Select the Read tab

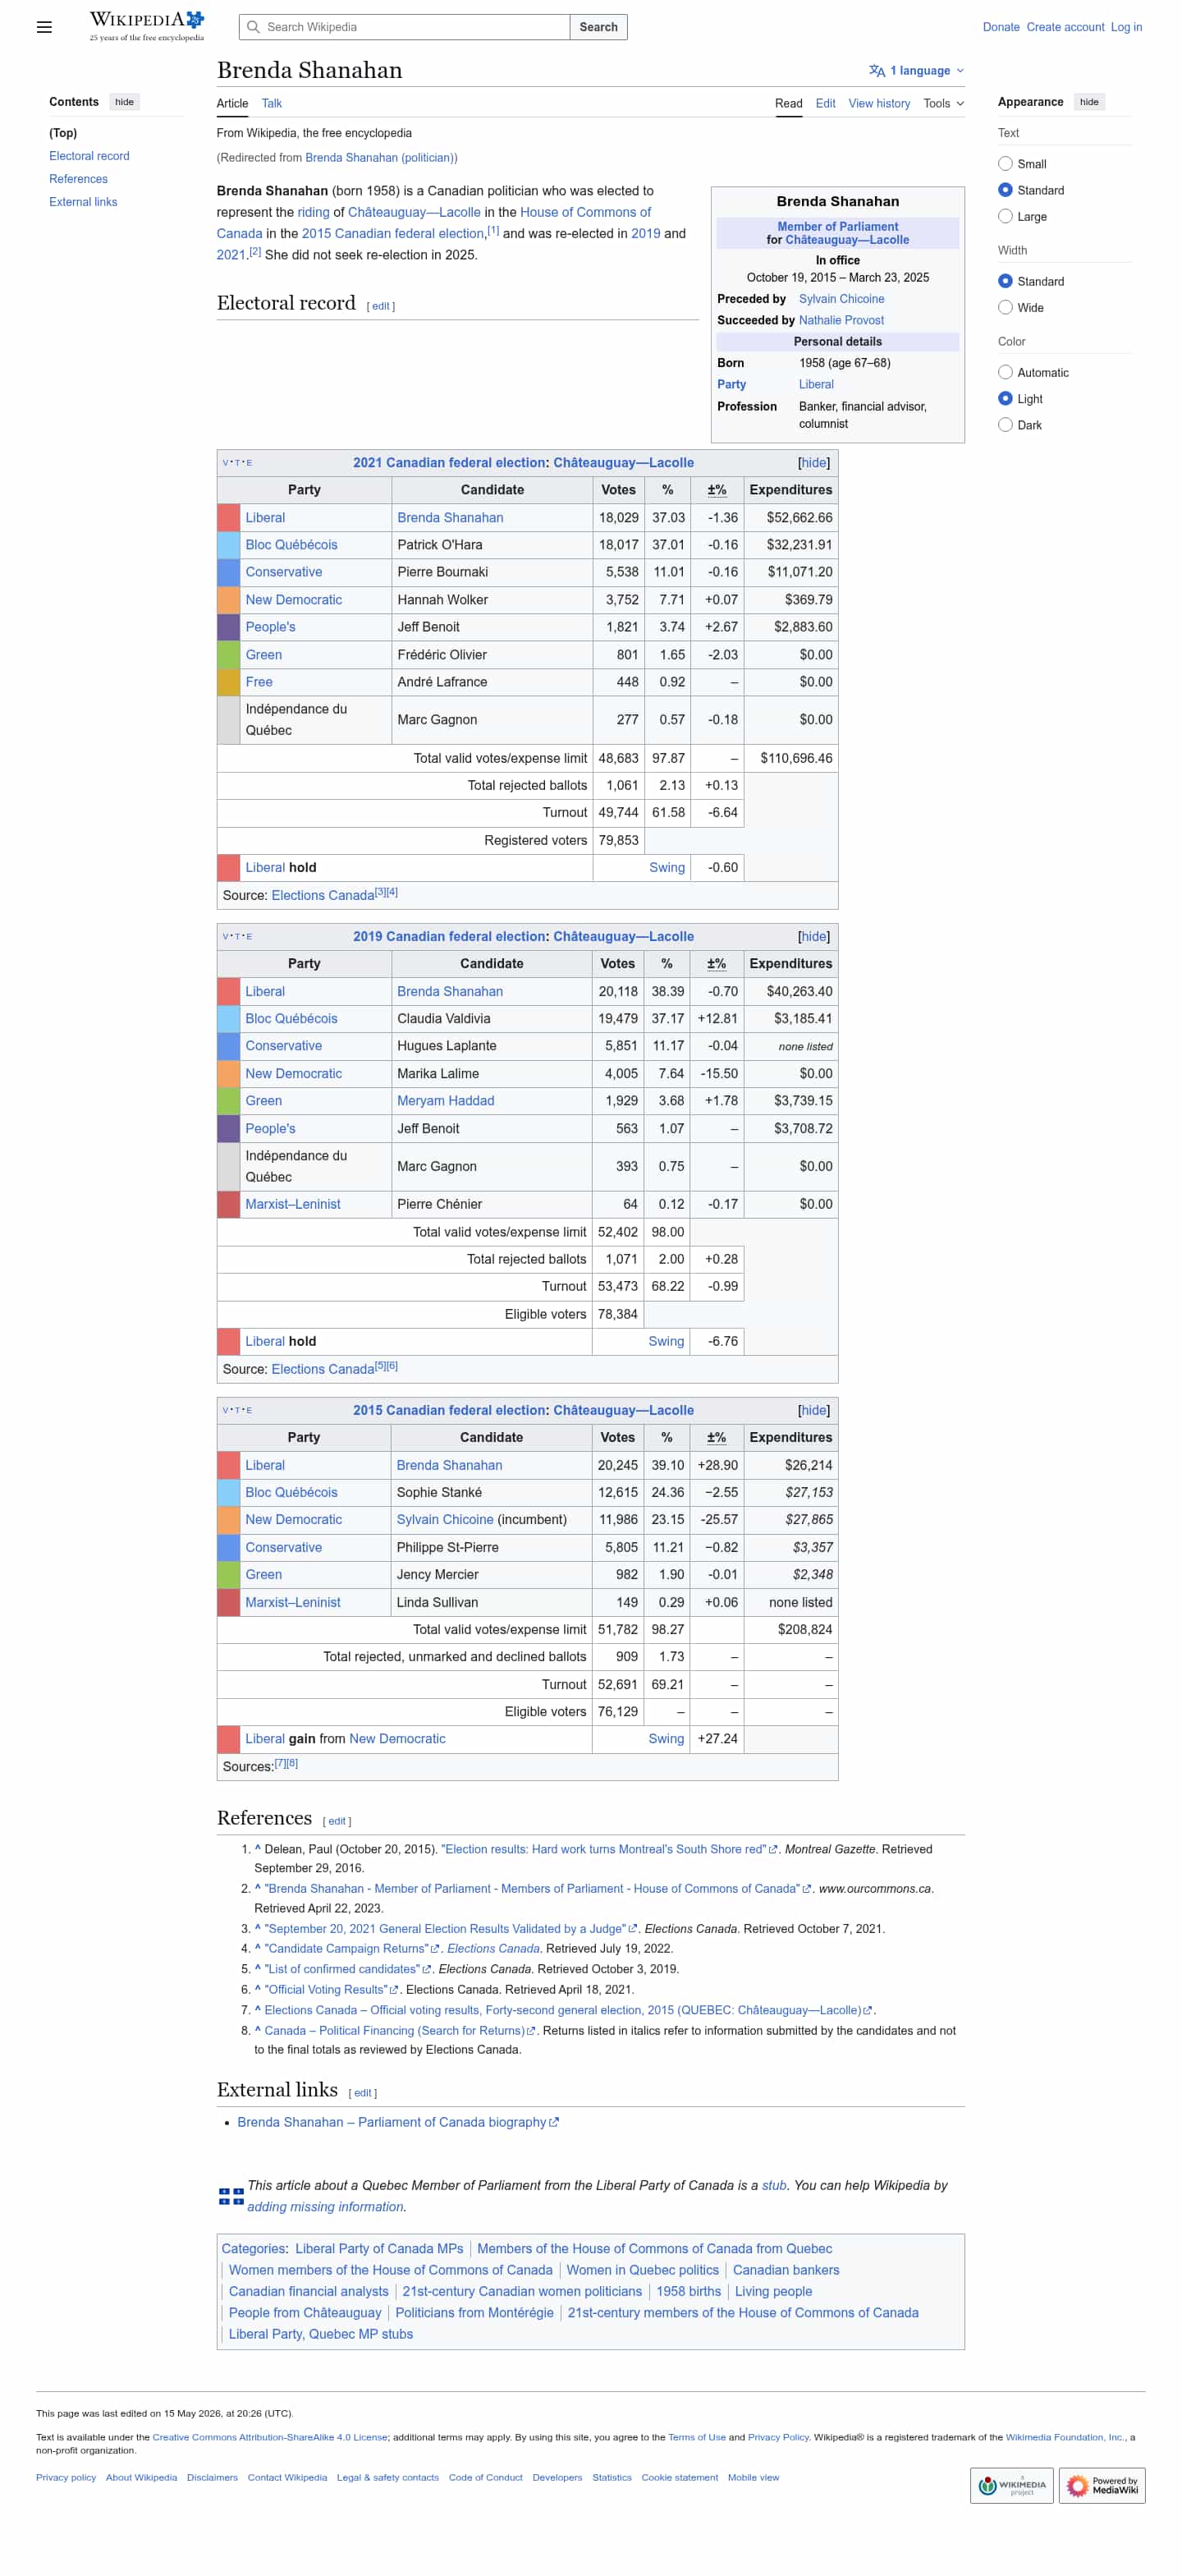[788, 103]
